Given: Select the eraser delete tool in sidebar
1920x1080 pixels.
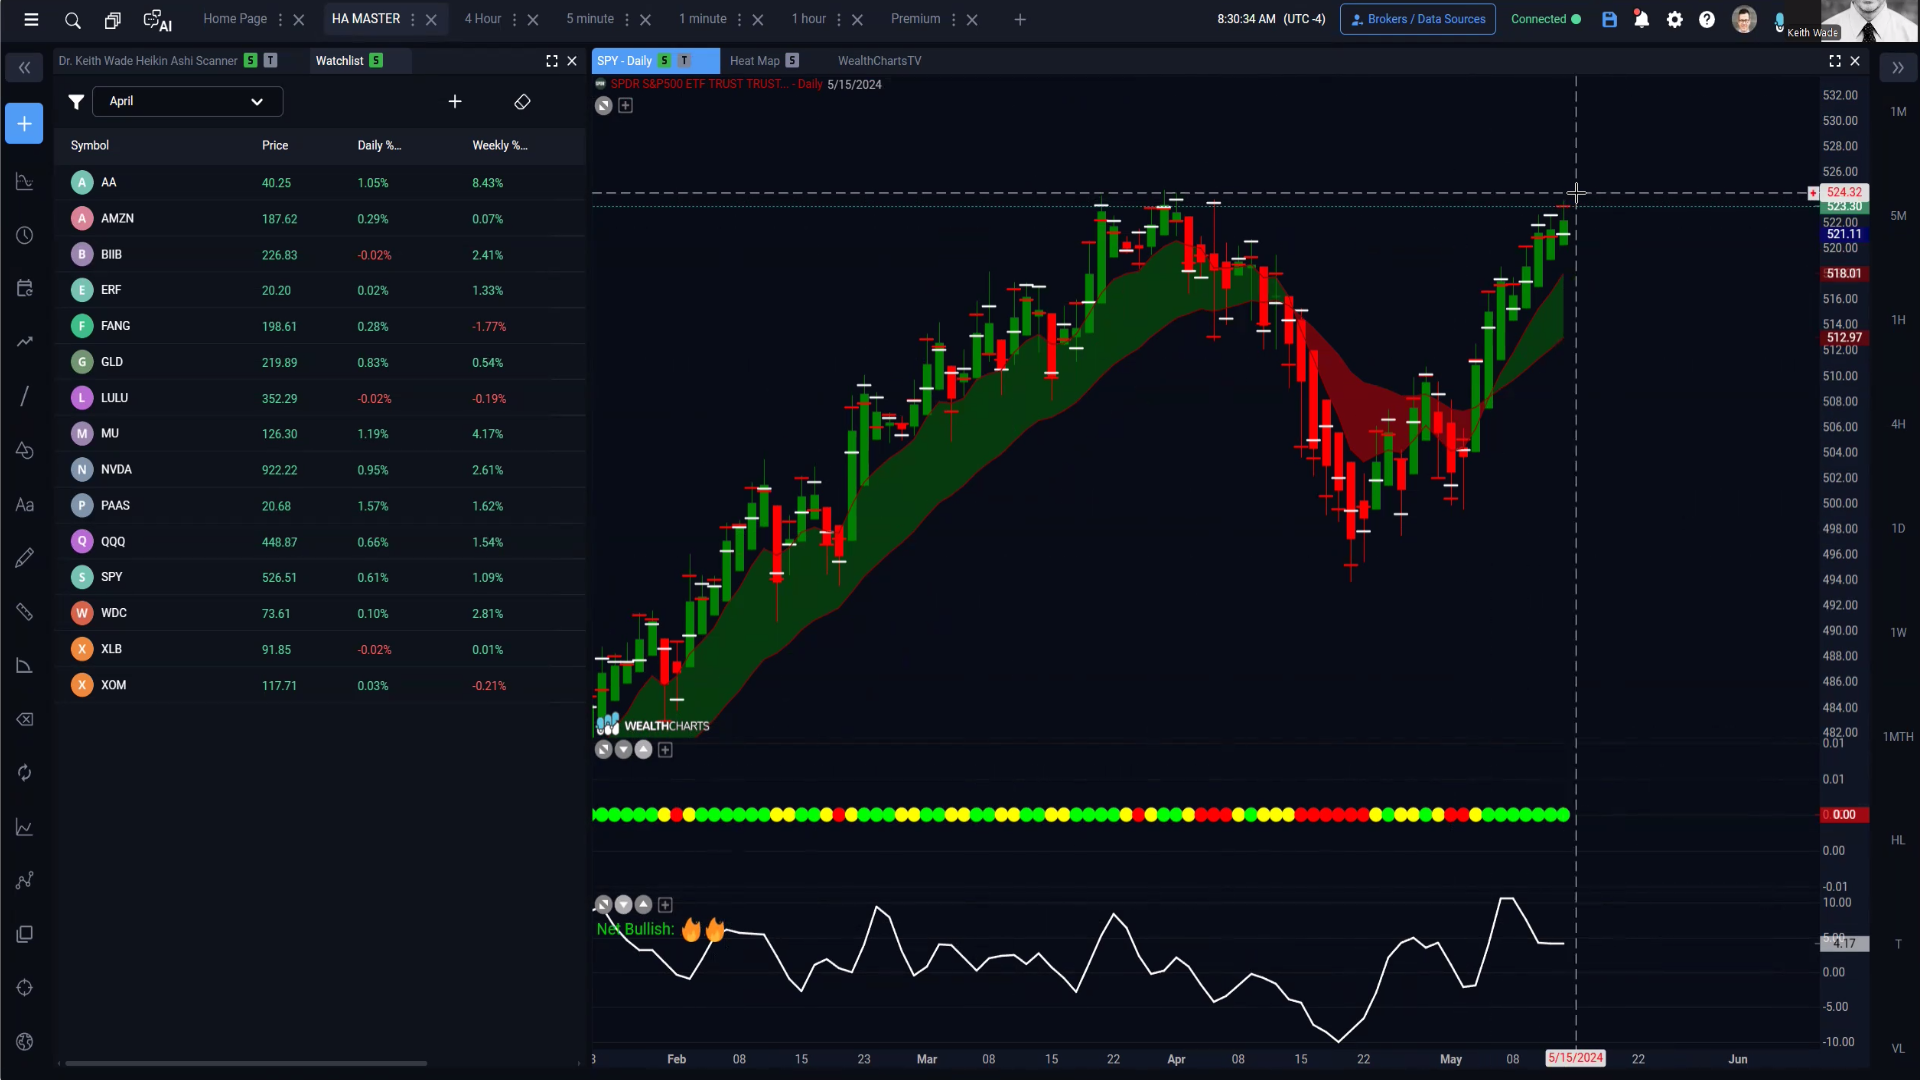Looking at the screenshot, I should click(24, 720).
